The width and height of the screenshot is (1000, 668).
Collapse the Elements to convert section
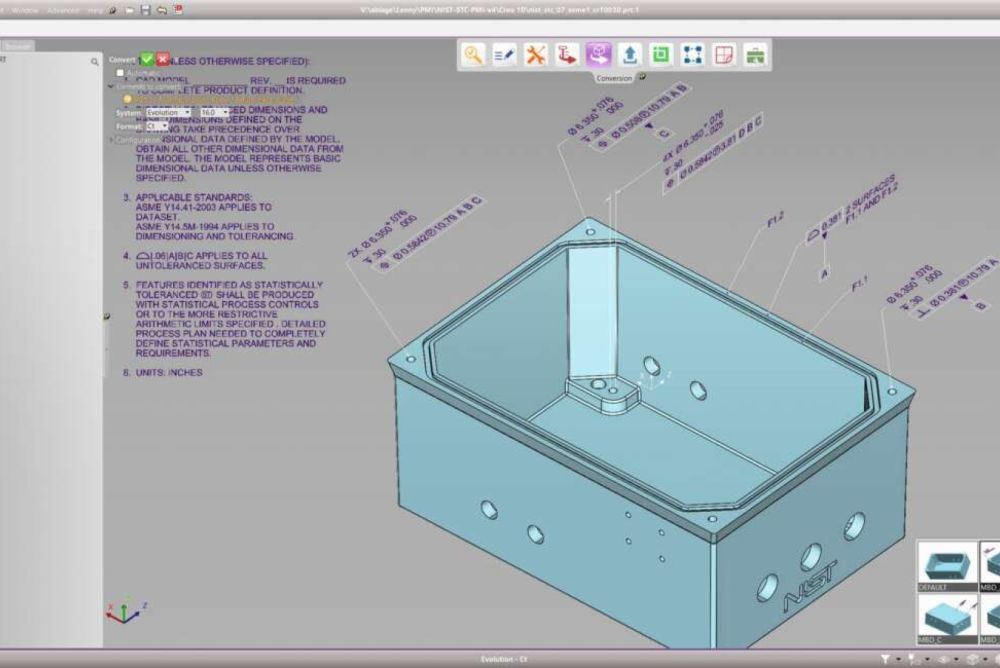(x=111, y=86)
